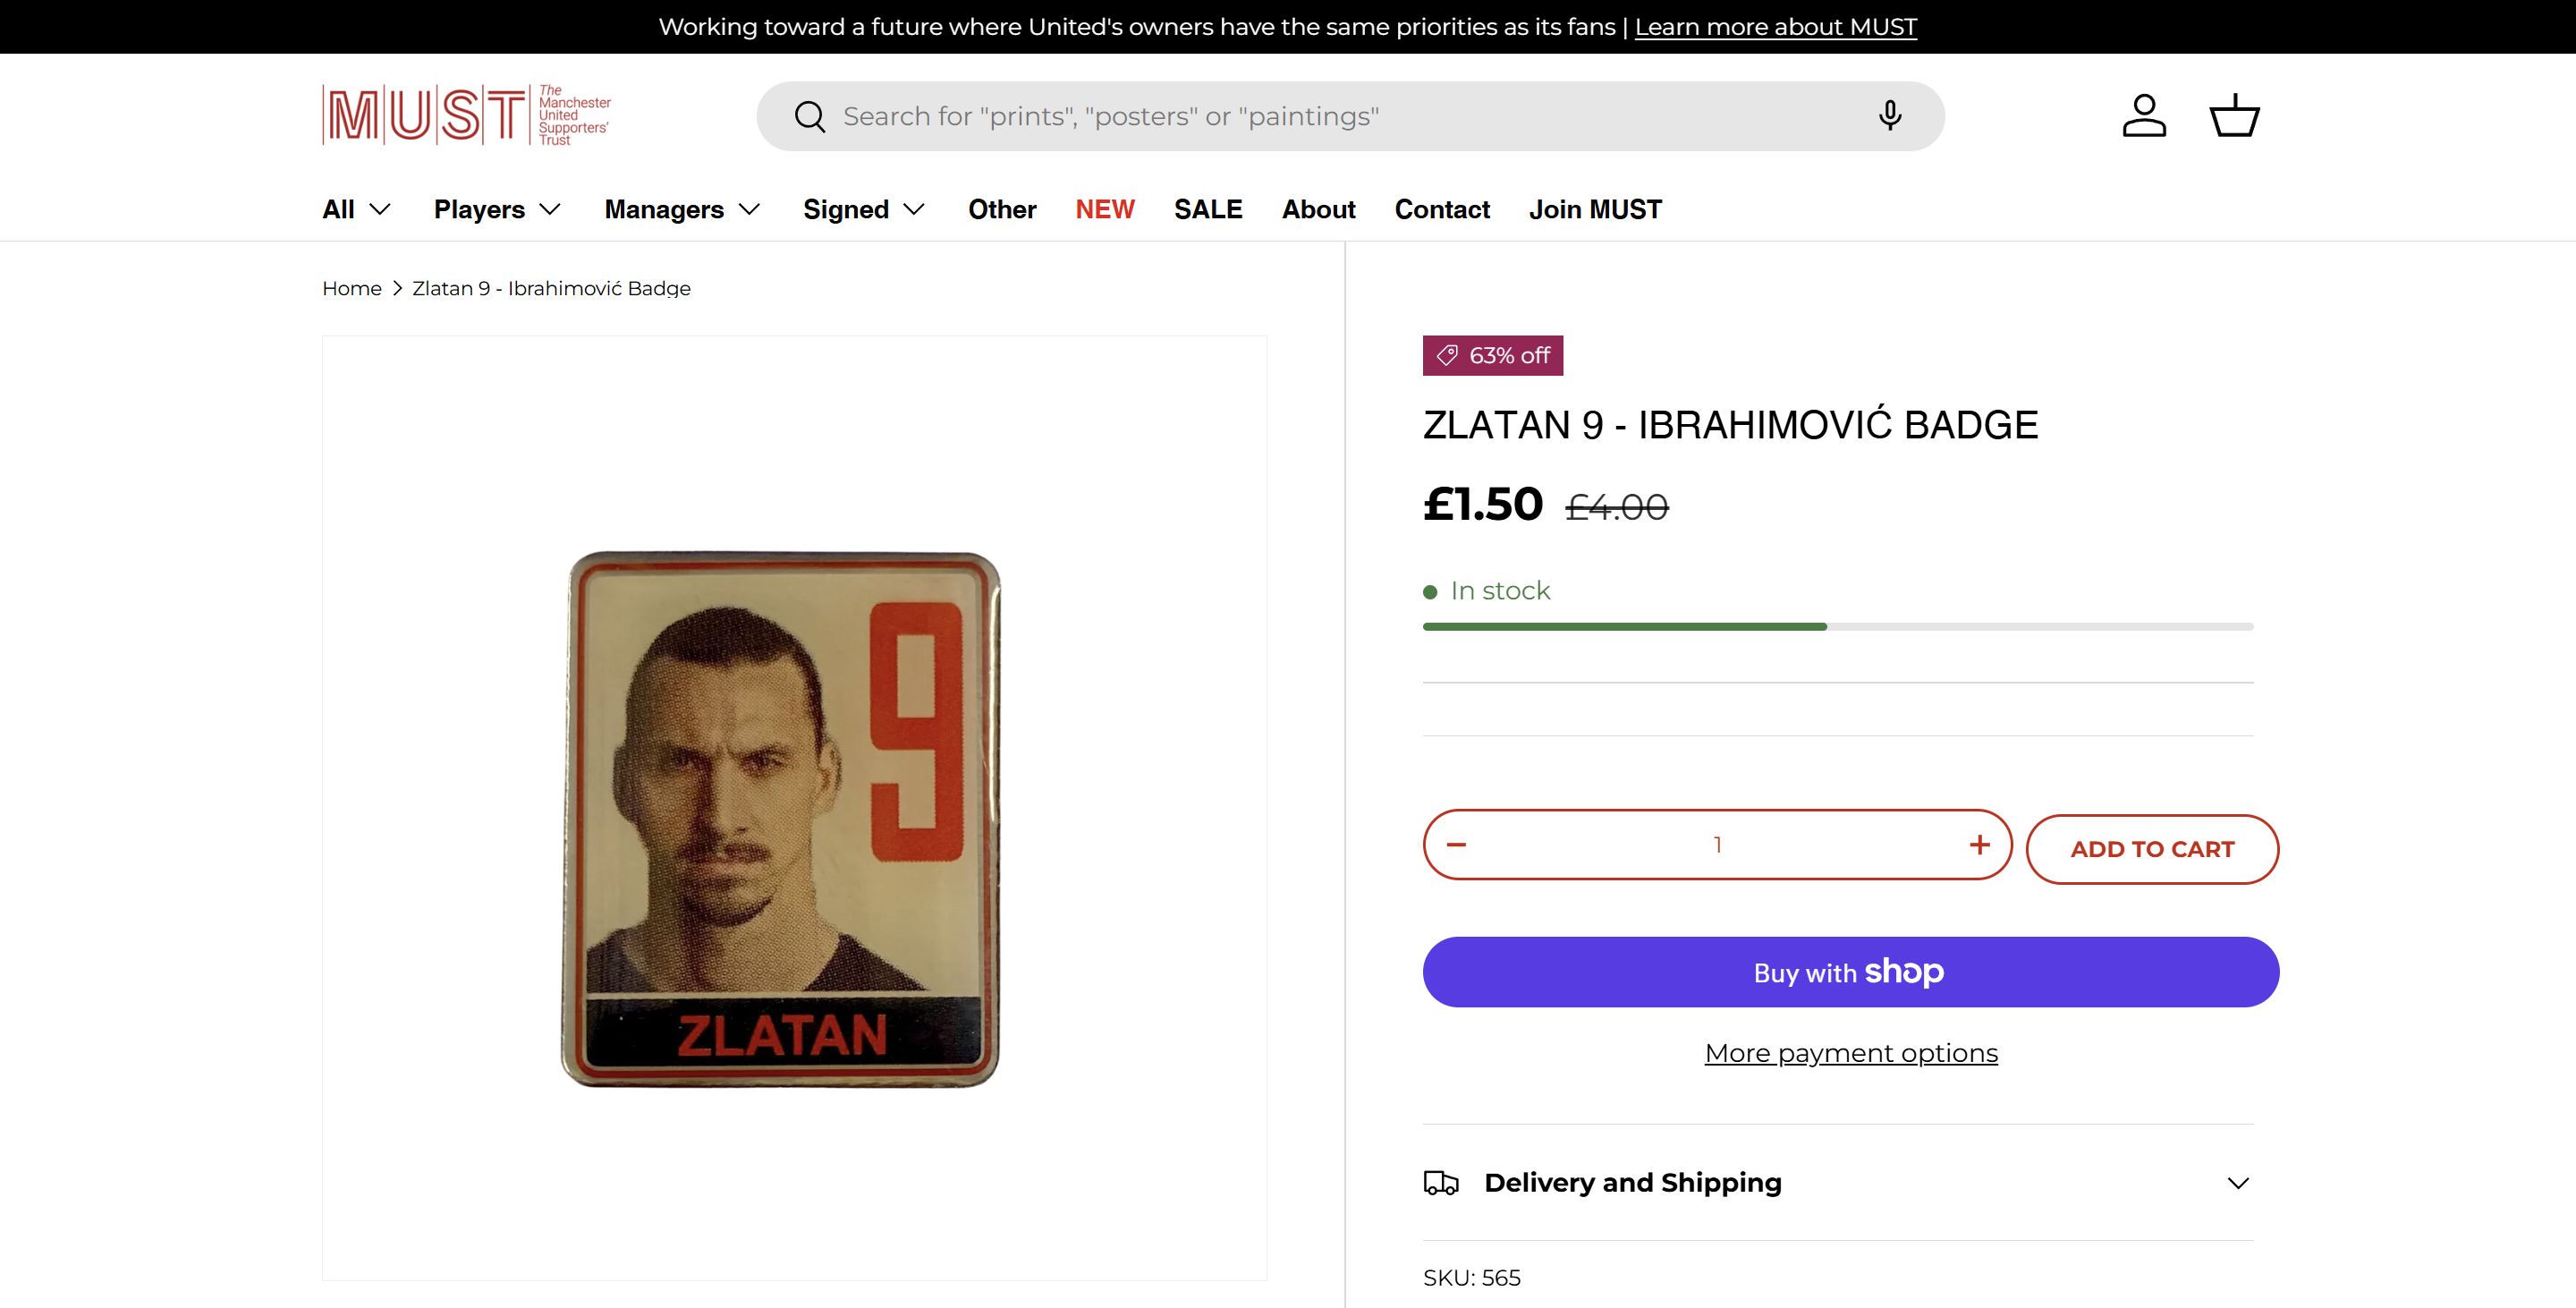The width and height of the screenshot is (2576, 1308).
Task: Click the Add to Cart button
Action: [2152, 849]
